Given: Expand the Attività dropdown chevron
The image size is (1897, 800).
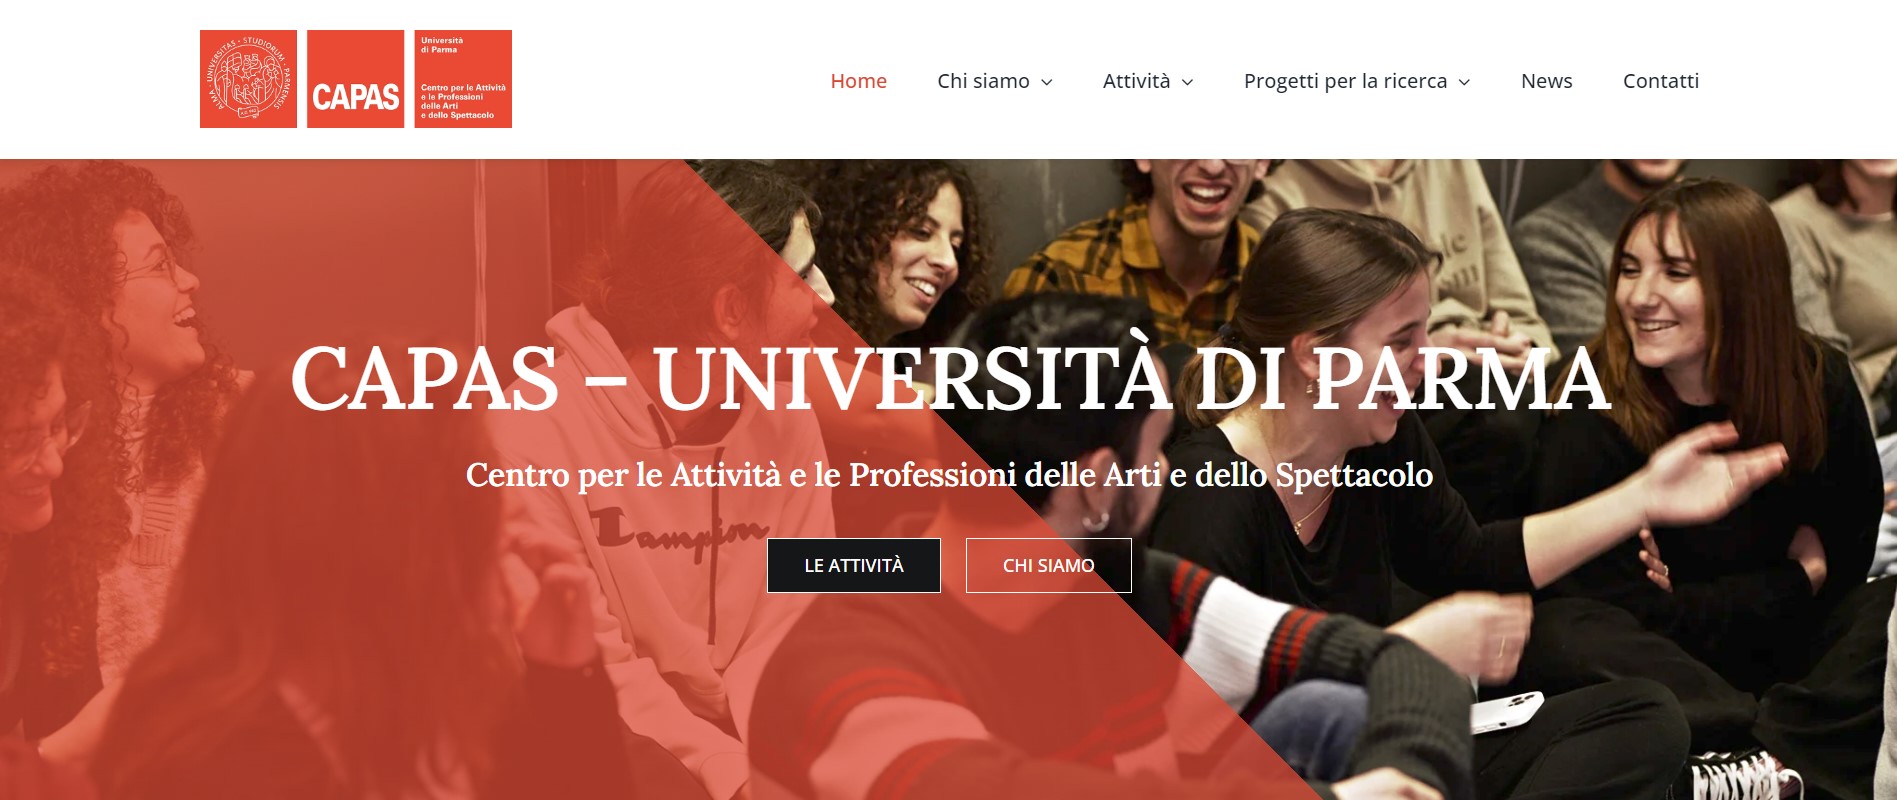Looking at the screenshot, I should [1188, 82].
